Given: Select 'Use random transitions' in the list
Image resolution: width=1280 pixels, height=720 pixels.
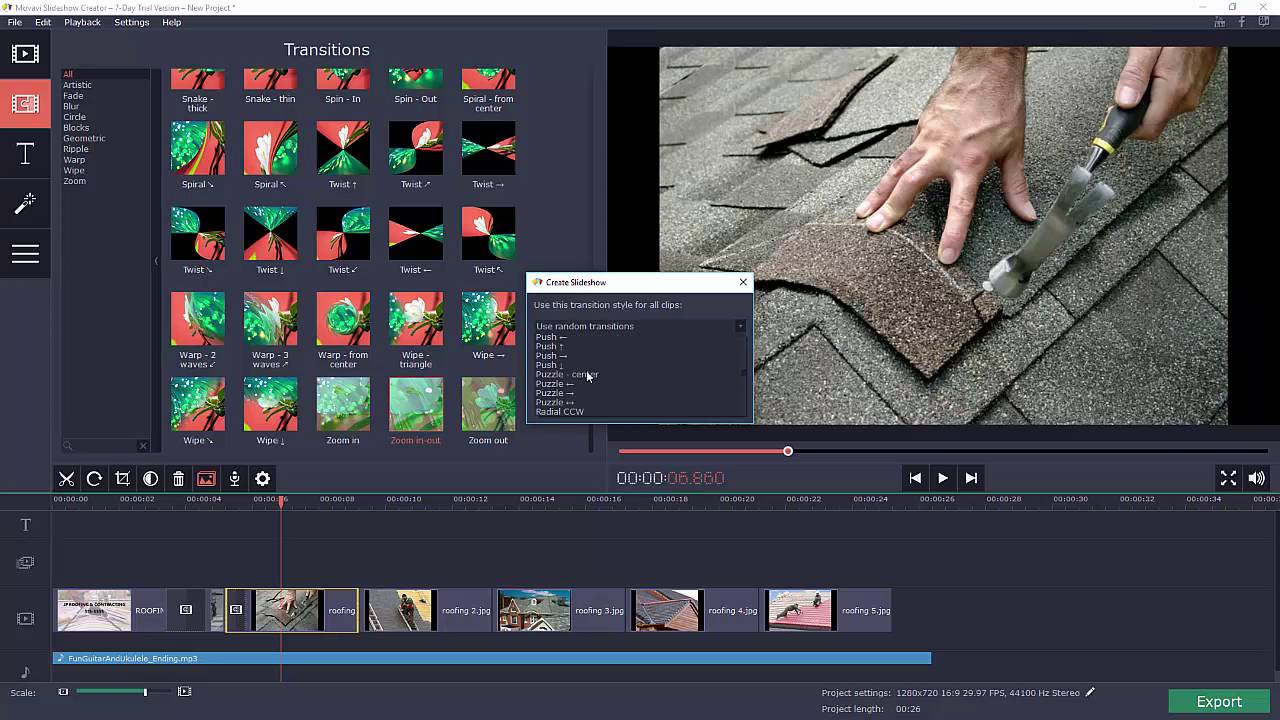Looking at the screenshot, I should (x=585, y=326).
